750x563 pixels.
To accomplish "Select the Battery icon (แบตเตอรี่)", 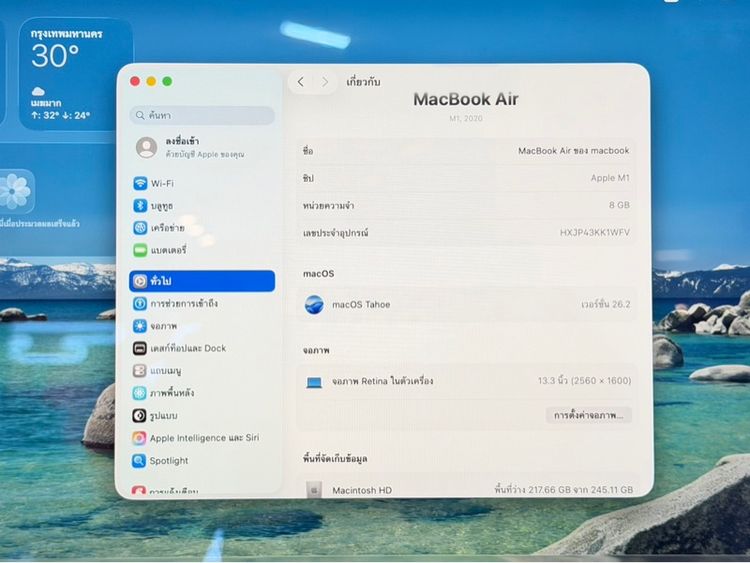I will 140,250.
